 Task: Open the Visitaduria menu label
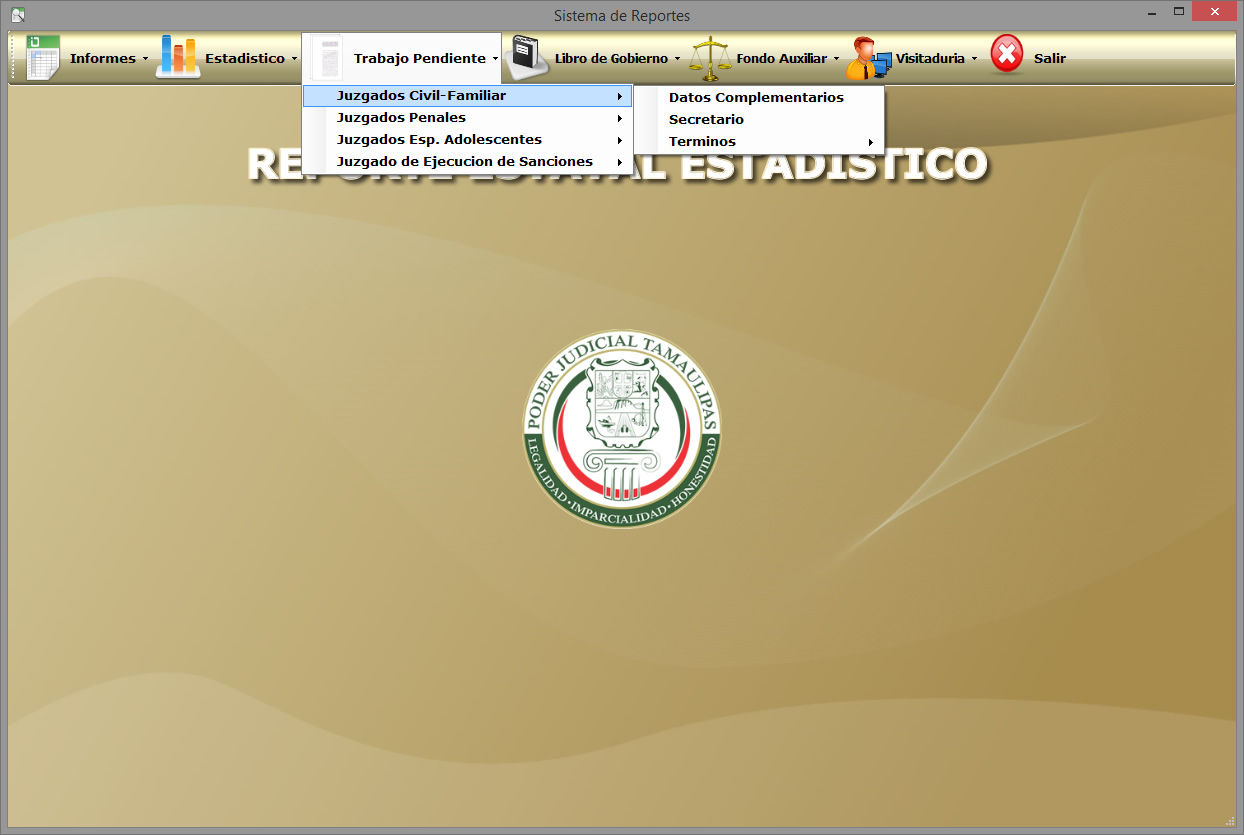pyautogui.click(x=930, y=58)
